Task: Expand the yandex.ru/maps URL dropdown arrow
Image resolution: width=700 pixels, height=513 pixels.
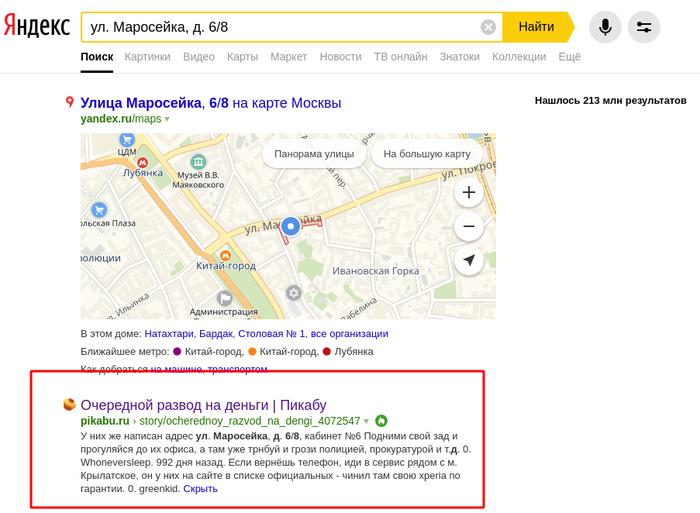Action: click(167, 119)
